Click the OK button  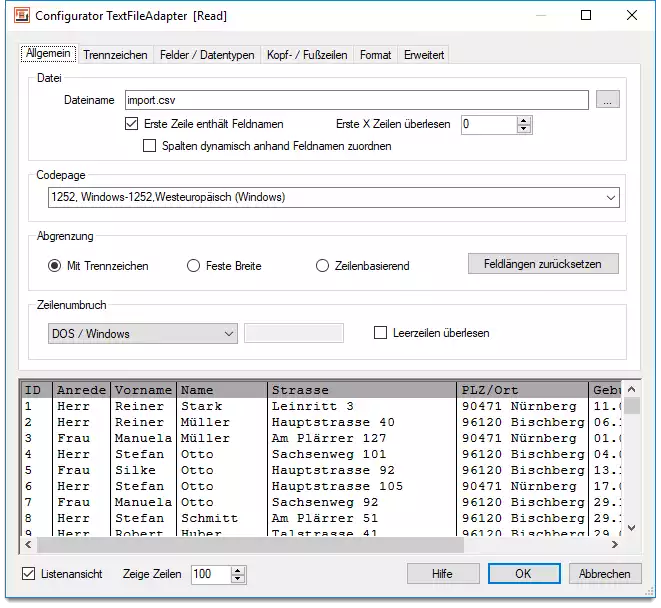tap(523, 574)
